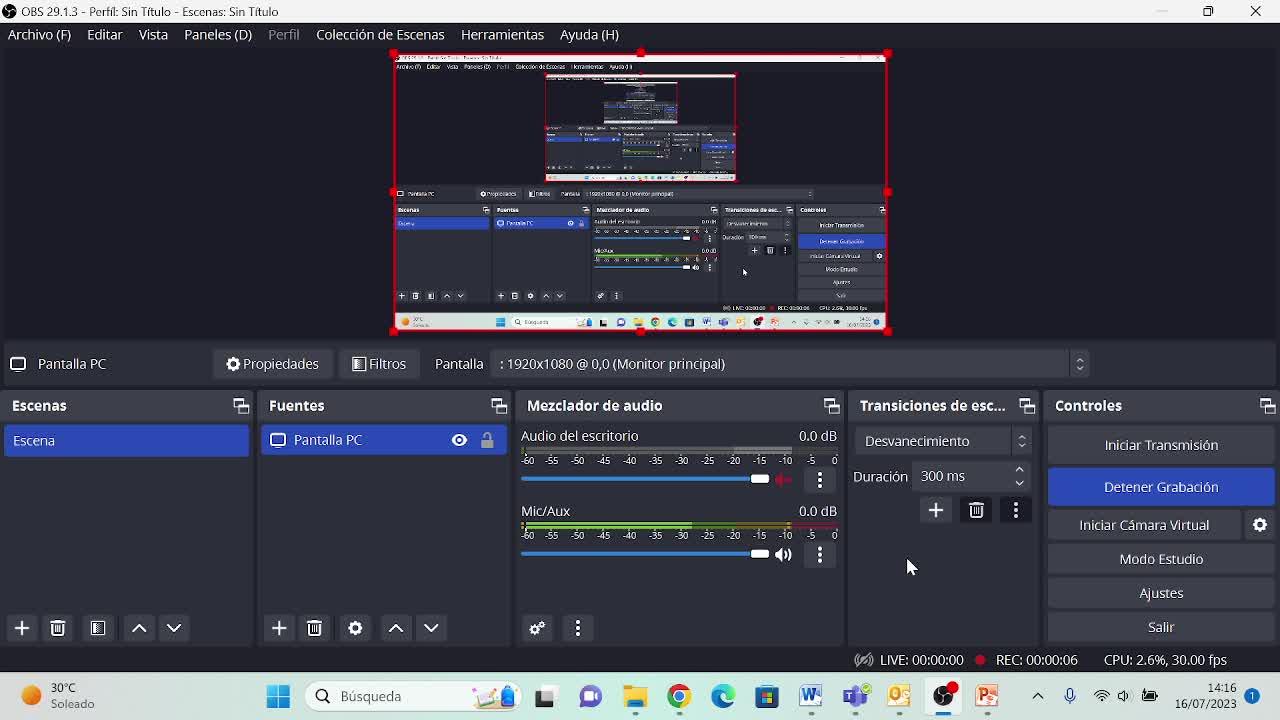Click the Propiedades button
The image size is (1280, 720).
pyautogui.click(x=272, y=364)
